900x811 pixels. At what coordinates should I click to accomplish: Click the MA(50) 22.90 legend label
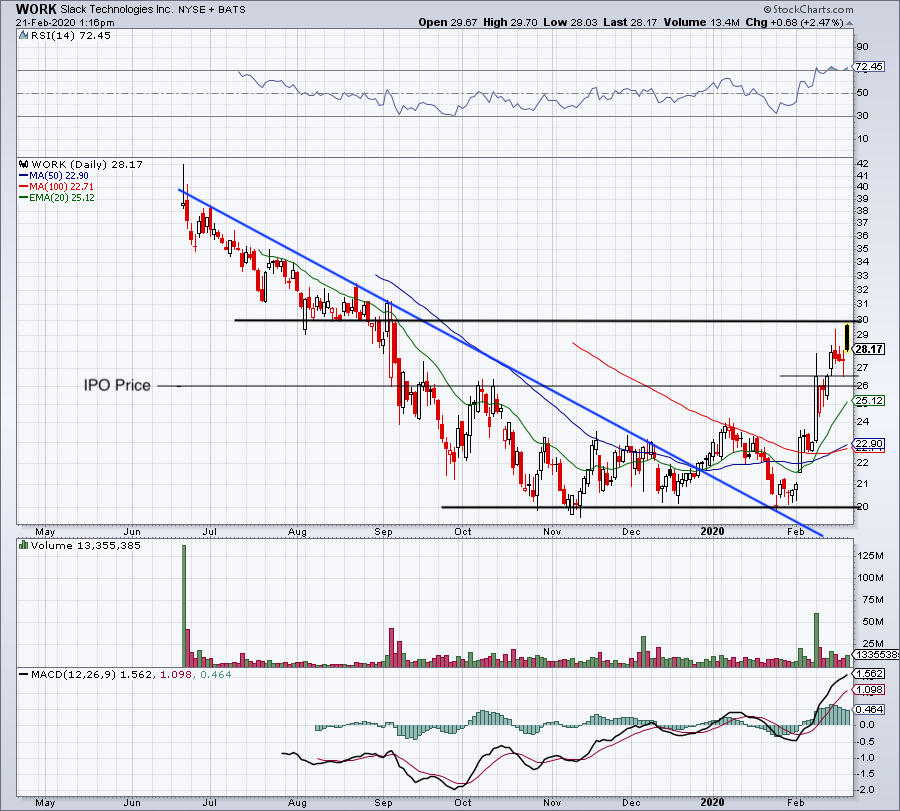point(59,176)
